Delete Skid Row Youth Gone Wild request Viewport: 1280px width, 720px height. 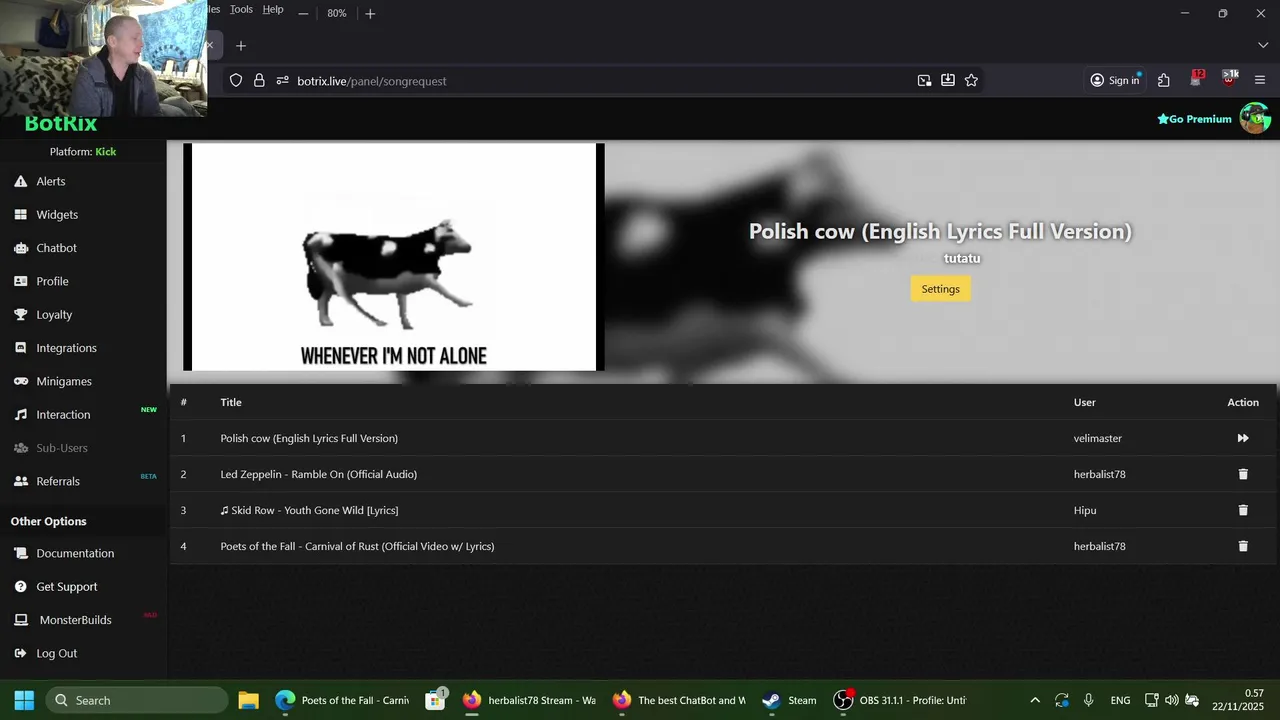pos(1243,510)
